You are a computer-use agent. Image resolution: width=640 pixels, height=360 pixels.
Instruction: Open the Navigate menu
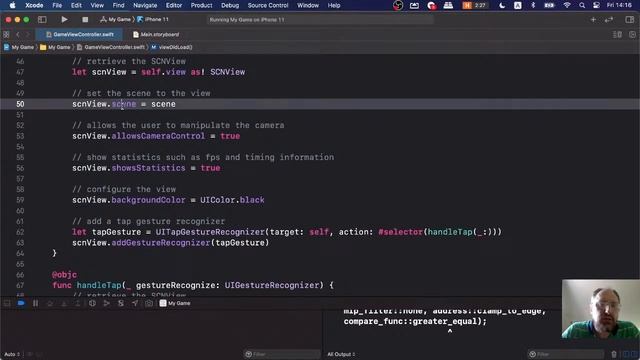[x=145, y=5]
